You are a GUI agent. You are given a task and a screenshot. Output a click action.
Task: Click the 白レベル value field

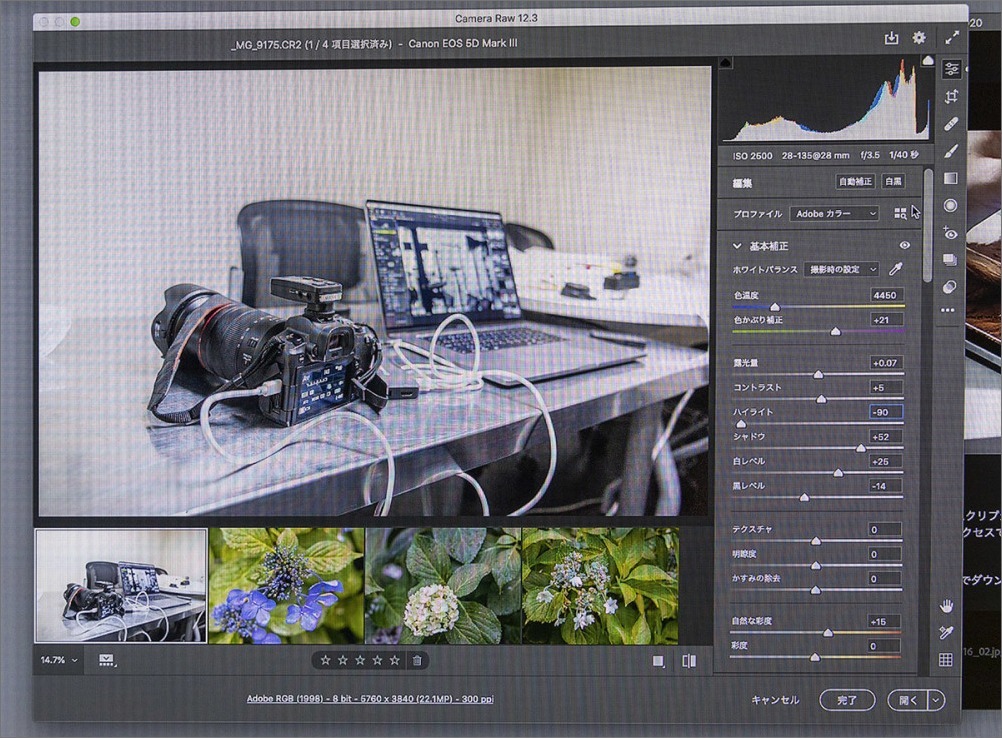click(x=886, y=461)
